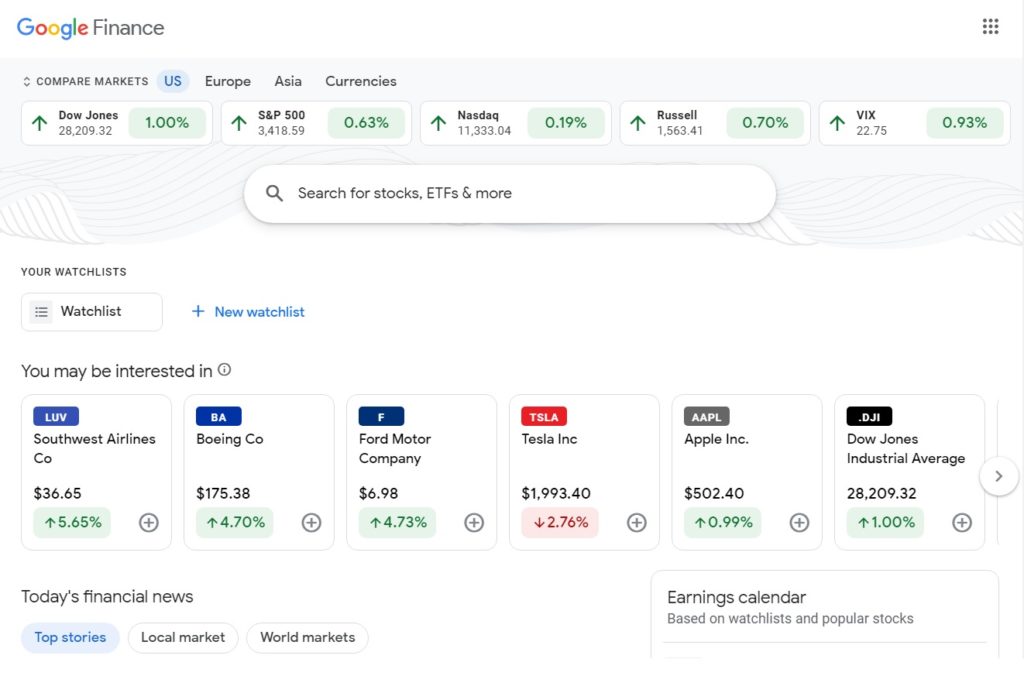Click the S&P 500 up arrow icon
Image resolution: width=1024 pixels, height=700 pixels.
pos(239,123)
